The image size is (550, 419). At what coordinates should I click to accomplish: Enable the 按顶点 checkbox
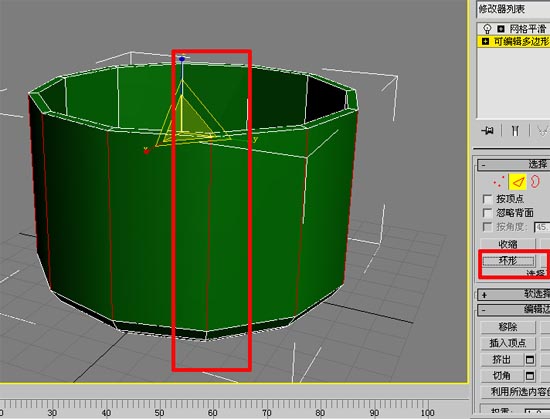coord(488,199)
